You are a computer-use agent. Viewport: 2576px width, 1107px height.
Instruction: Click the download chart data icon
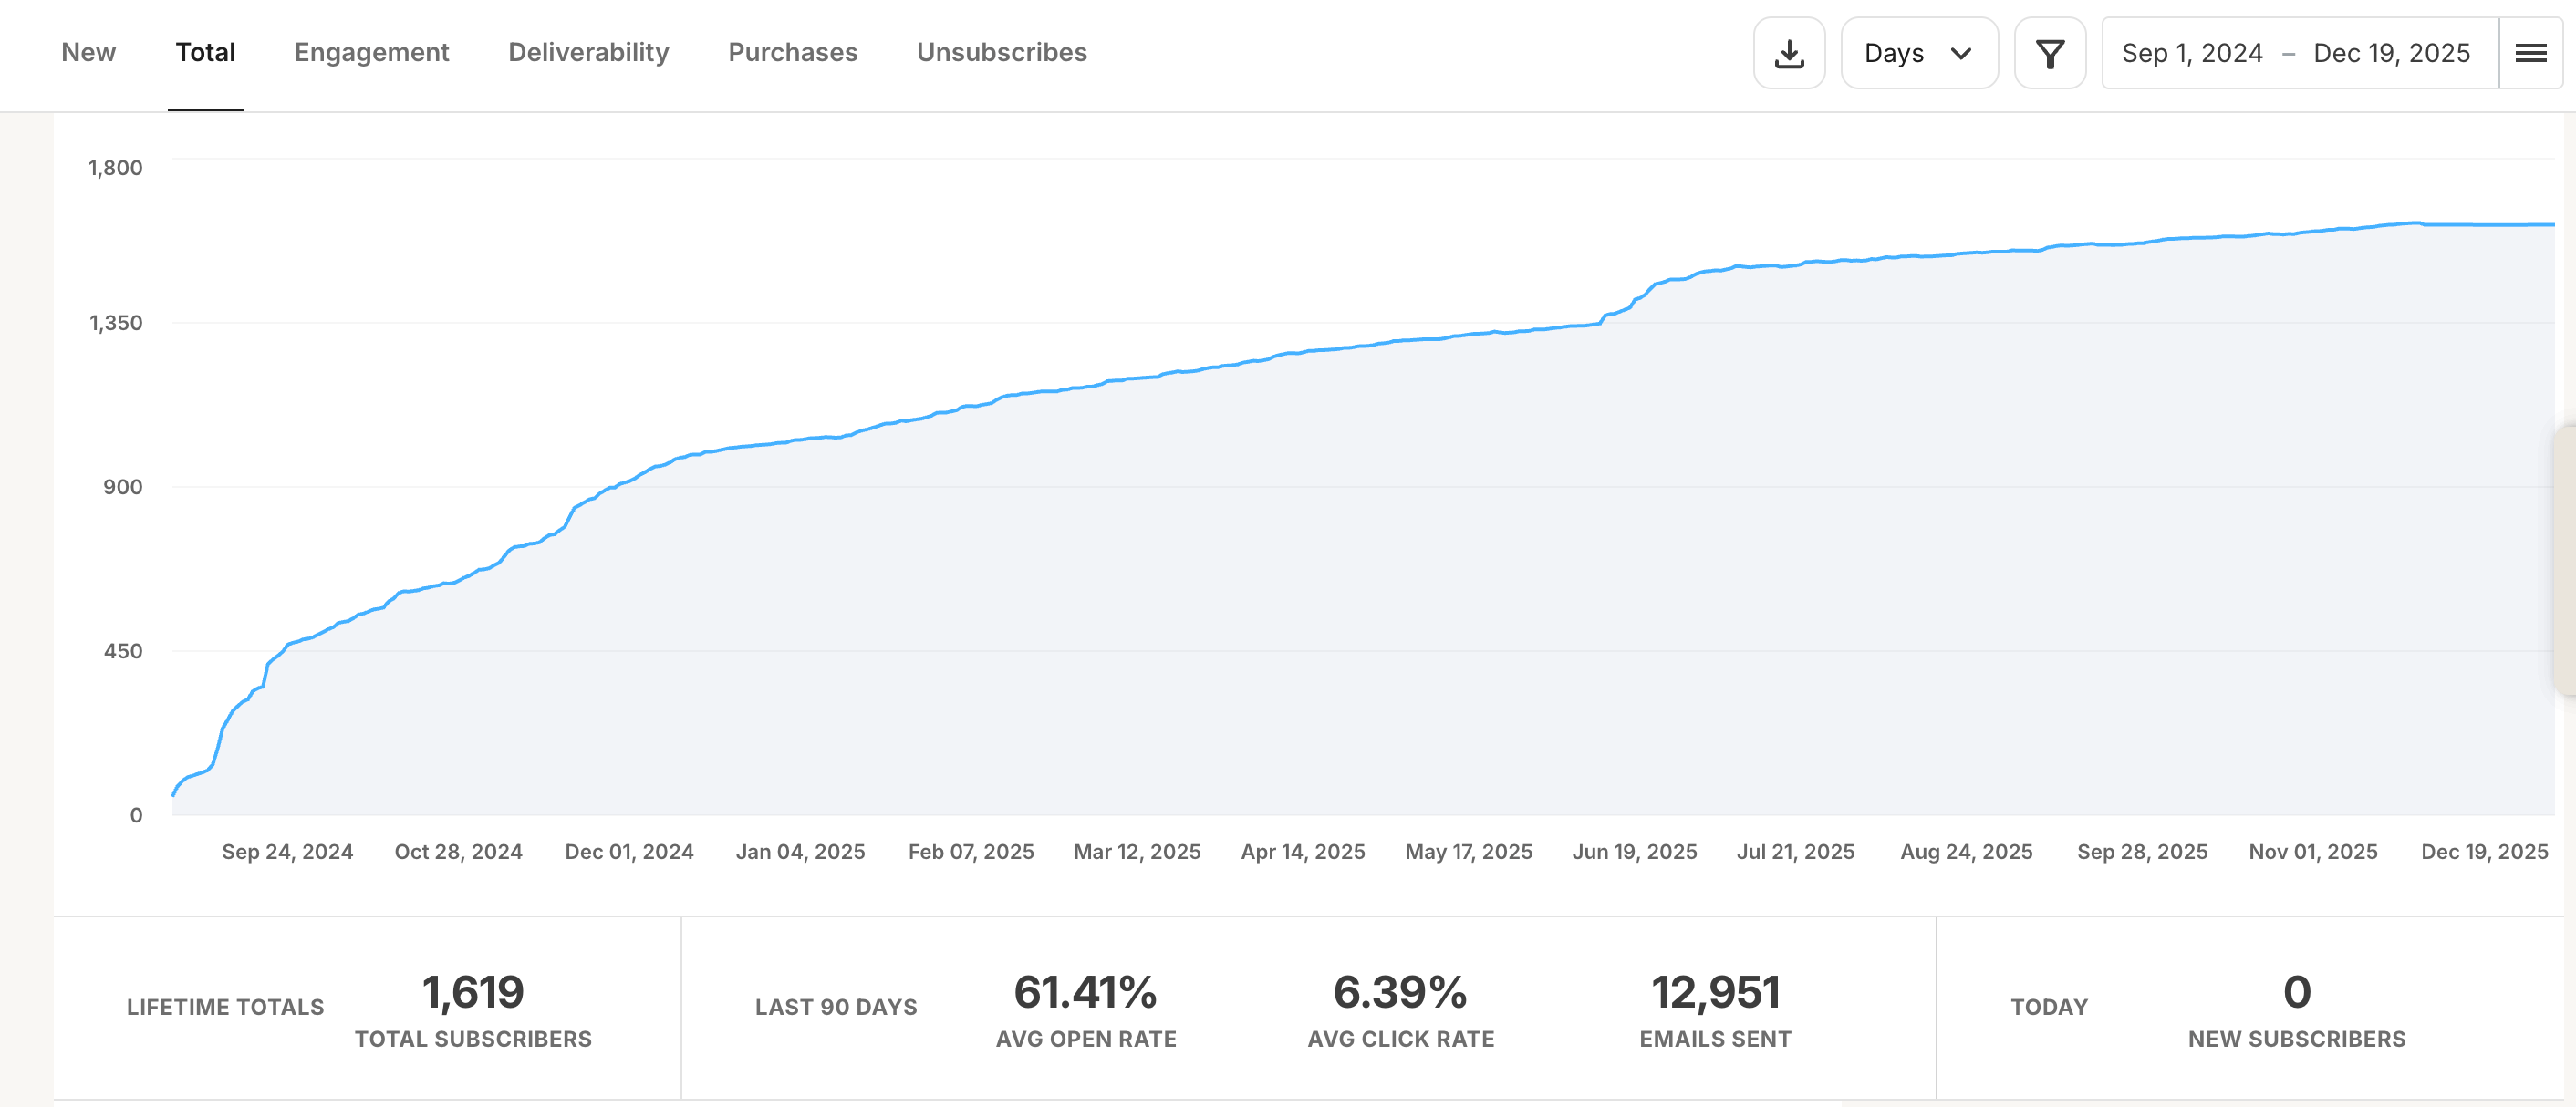[x=1789, y=53]
